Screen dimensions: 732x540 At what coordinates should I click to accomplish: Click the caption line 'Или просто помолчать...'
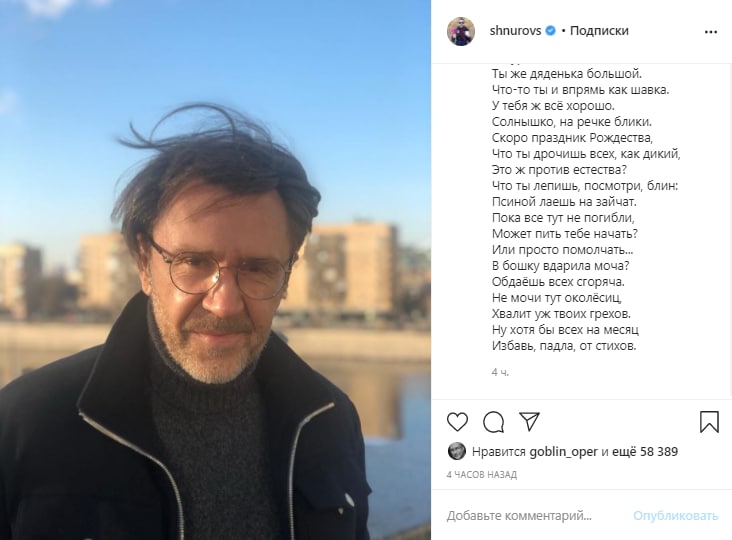[562, 250]
